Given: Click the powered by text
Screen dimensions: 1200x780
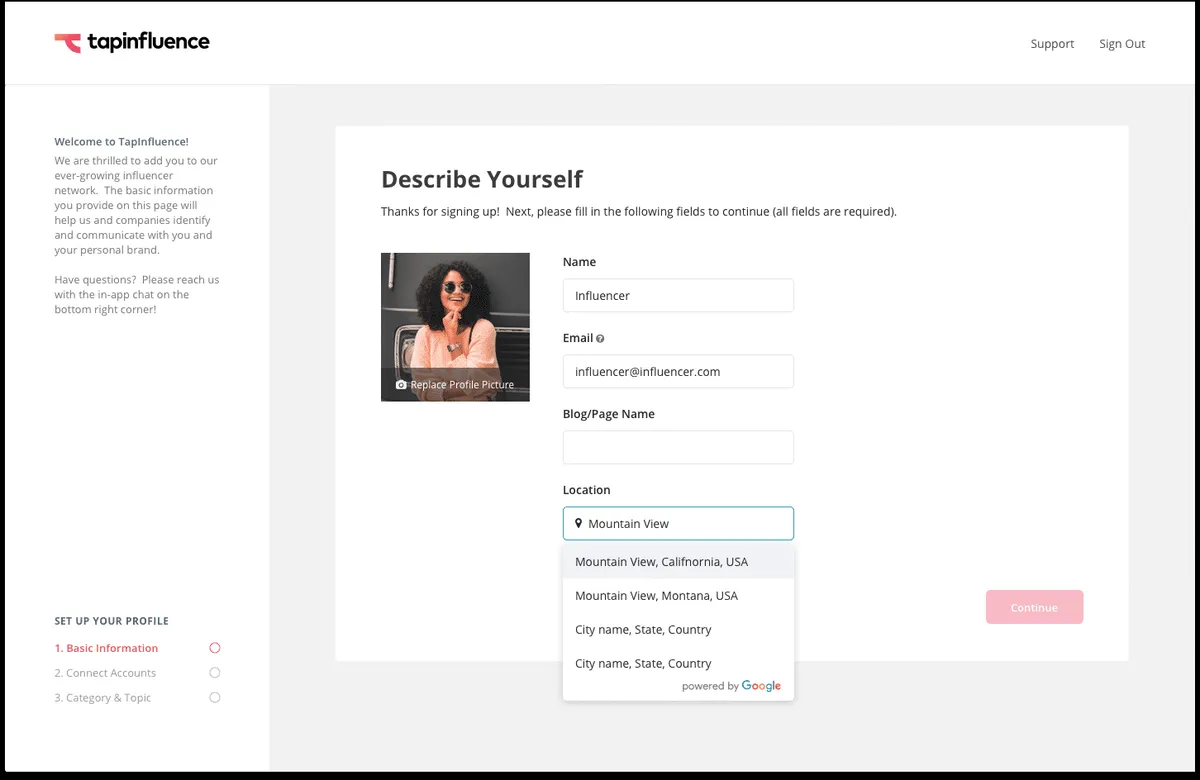Looking at the screenshot, I should click(710, 687).
